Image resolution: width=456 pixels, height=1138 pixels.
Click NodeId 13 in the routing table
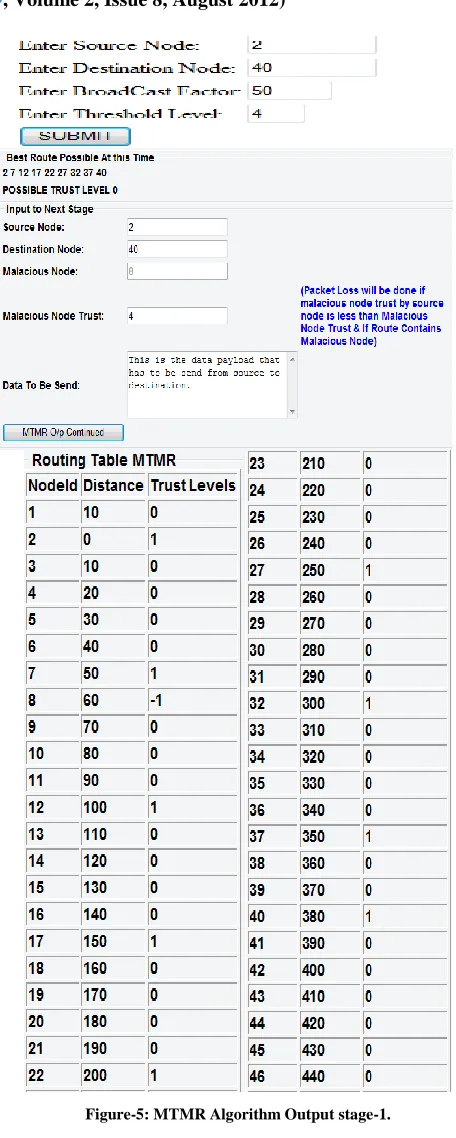[36, 835]
